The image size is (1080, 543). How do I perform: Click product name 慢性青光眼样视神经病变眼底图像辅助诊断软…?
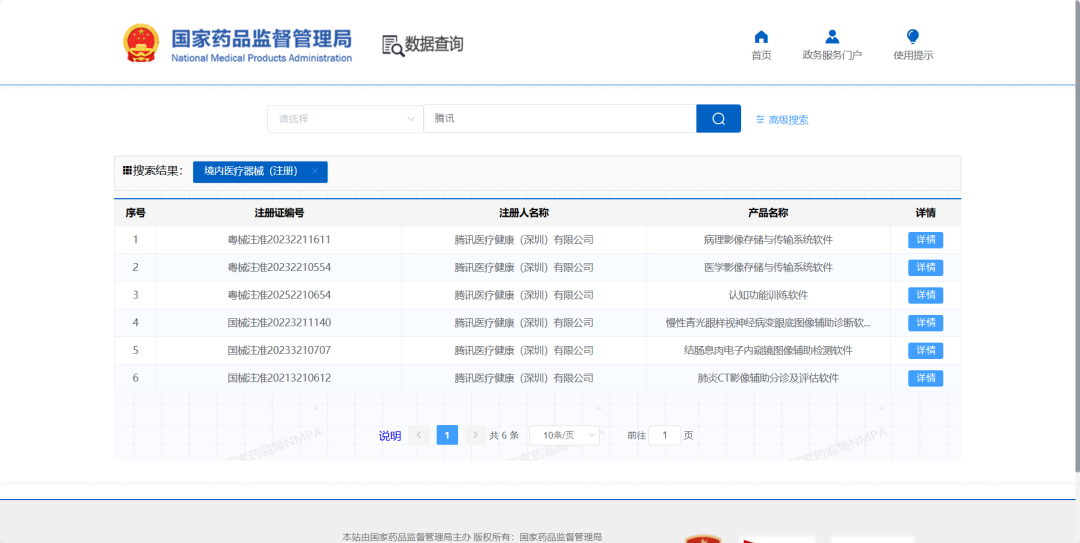768,322
